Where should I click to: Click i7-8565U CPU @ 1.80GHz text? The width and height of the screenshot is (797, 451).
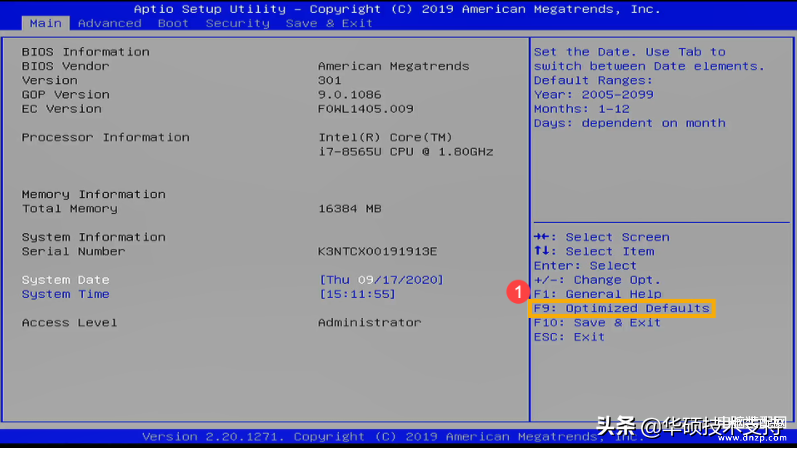pos(406,152)
